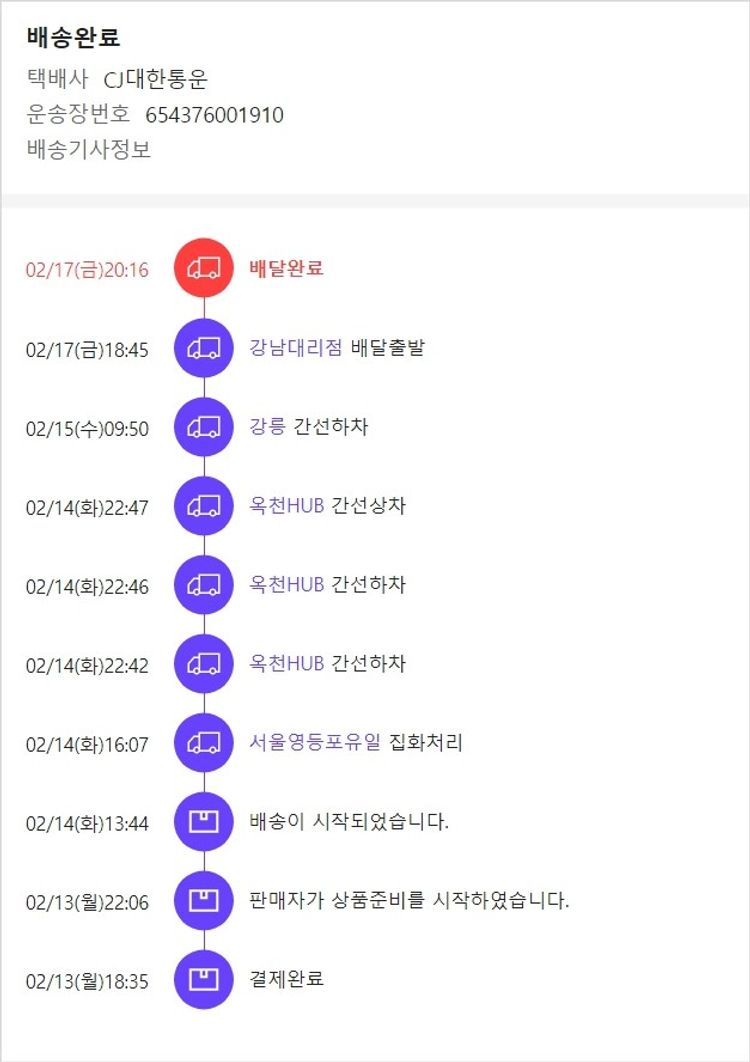Click truck icon for 22:46 옥천HUB entry
This screenshot has width=750, height=1062.
click(204, 585)
